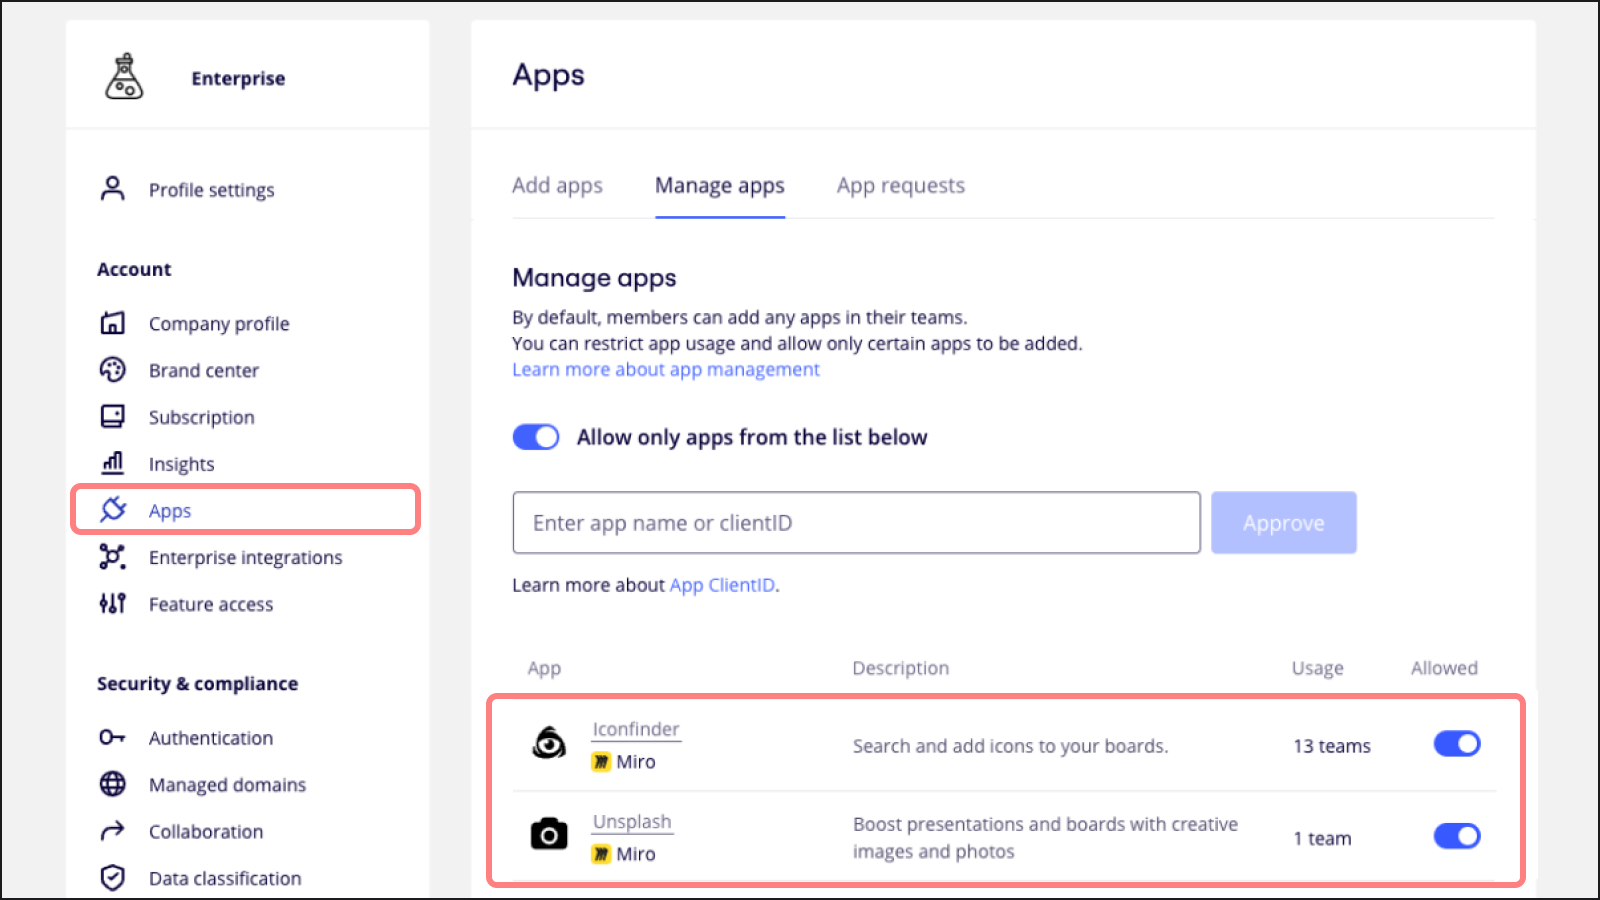This screenshot has height=900, width=1600.
Task: Disable the Allow only apps toggle
Action: pyautogui.click(x=536, y=437)
